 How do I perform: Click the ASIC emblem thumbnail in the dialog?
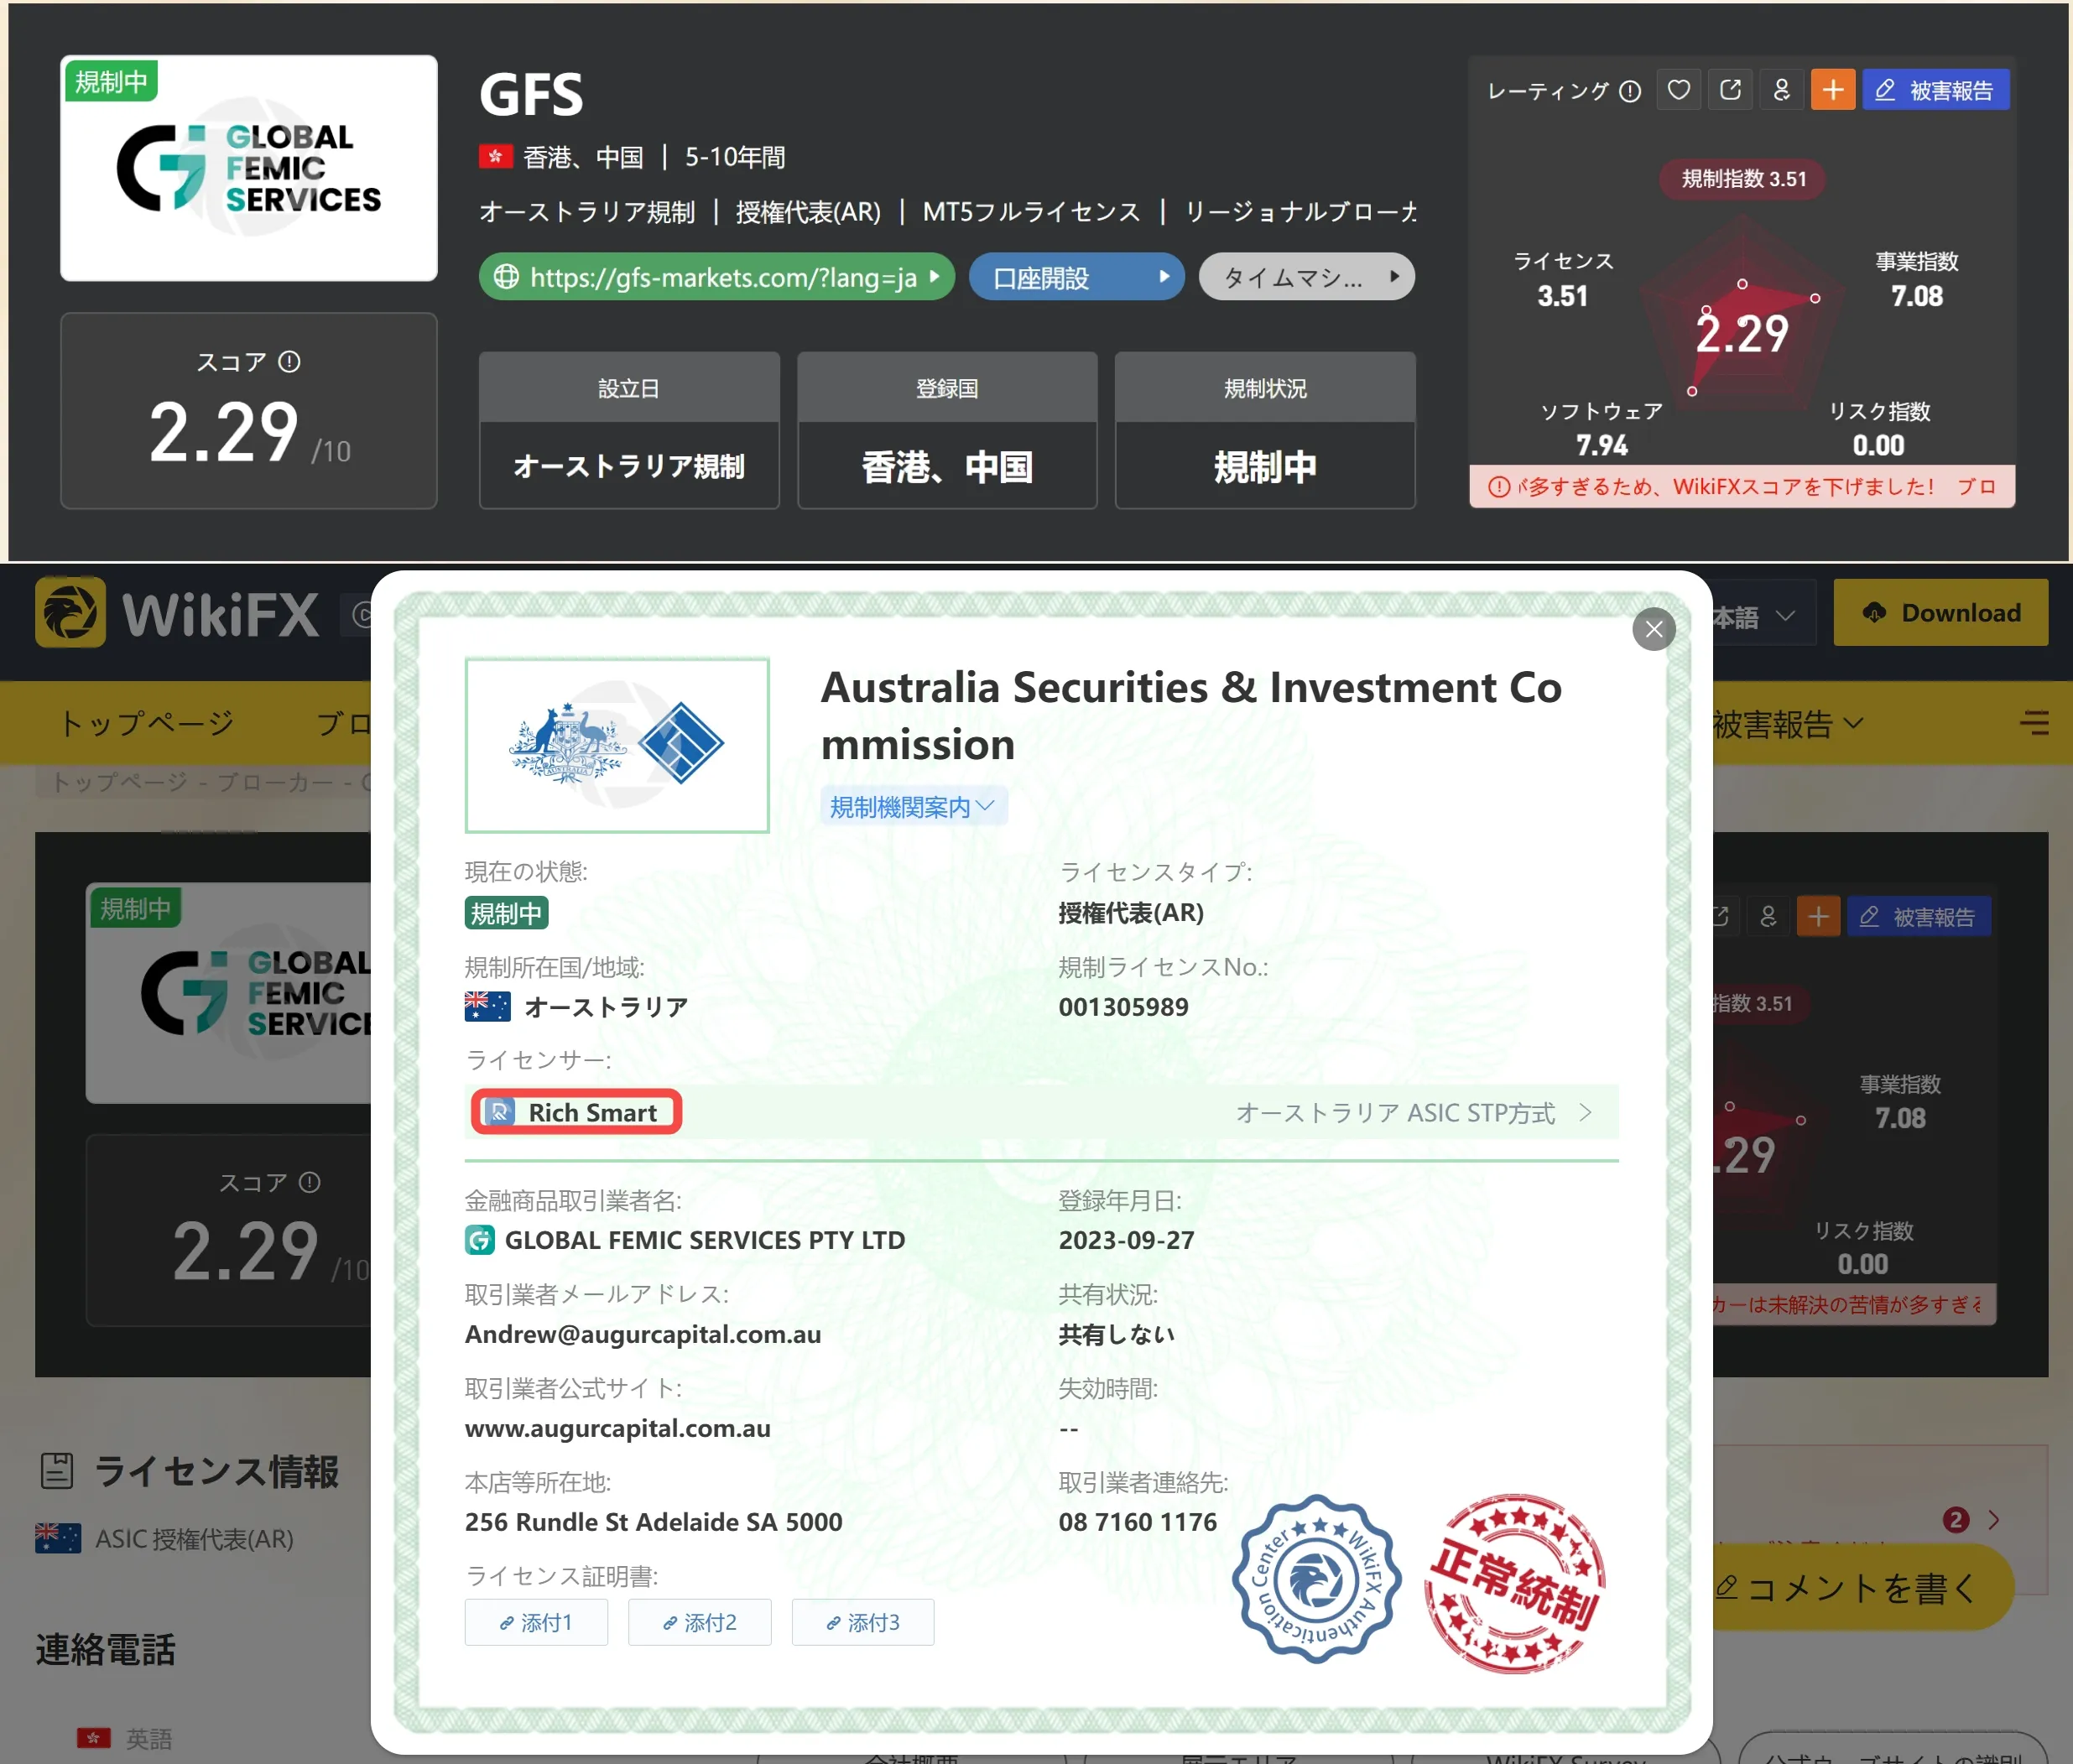[x=617, y=745]
